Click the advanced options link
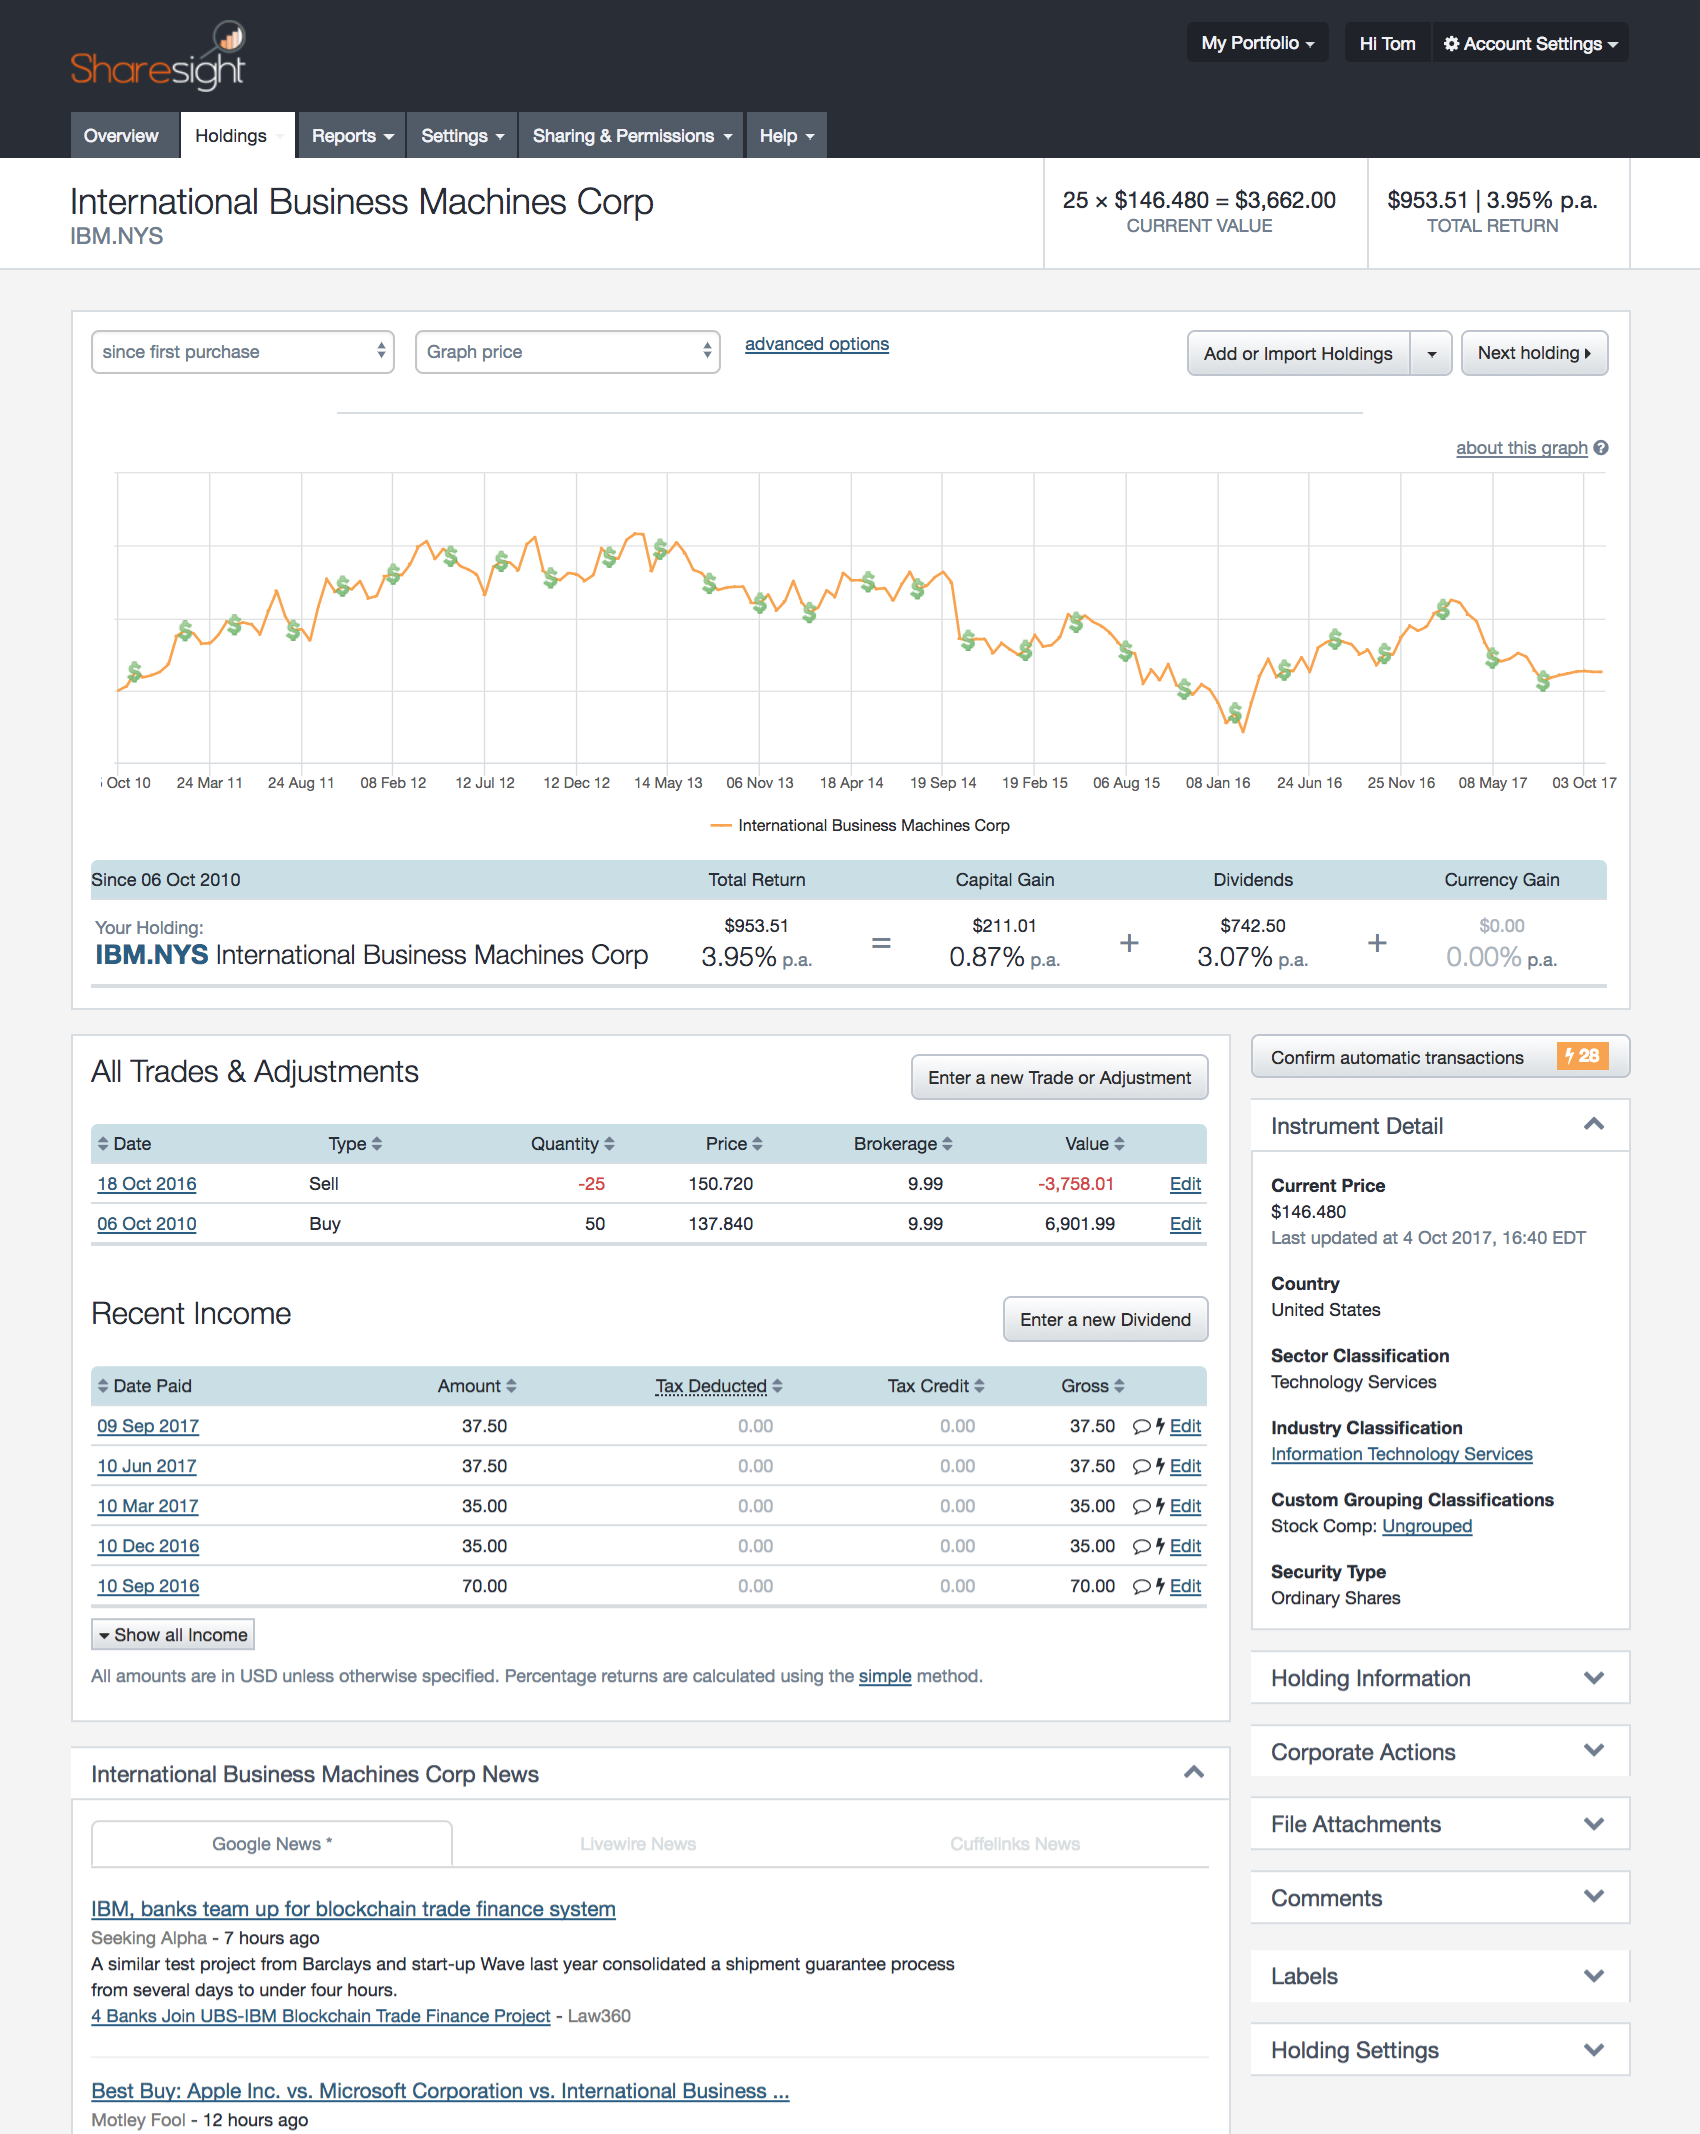Image resolution: width=1700 pixels, height=2134 pixels. [x=817, y=344]
